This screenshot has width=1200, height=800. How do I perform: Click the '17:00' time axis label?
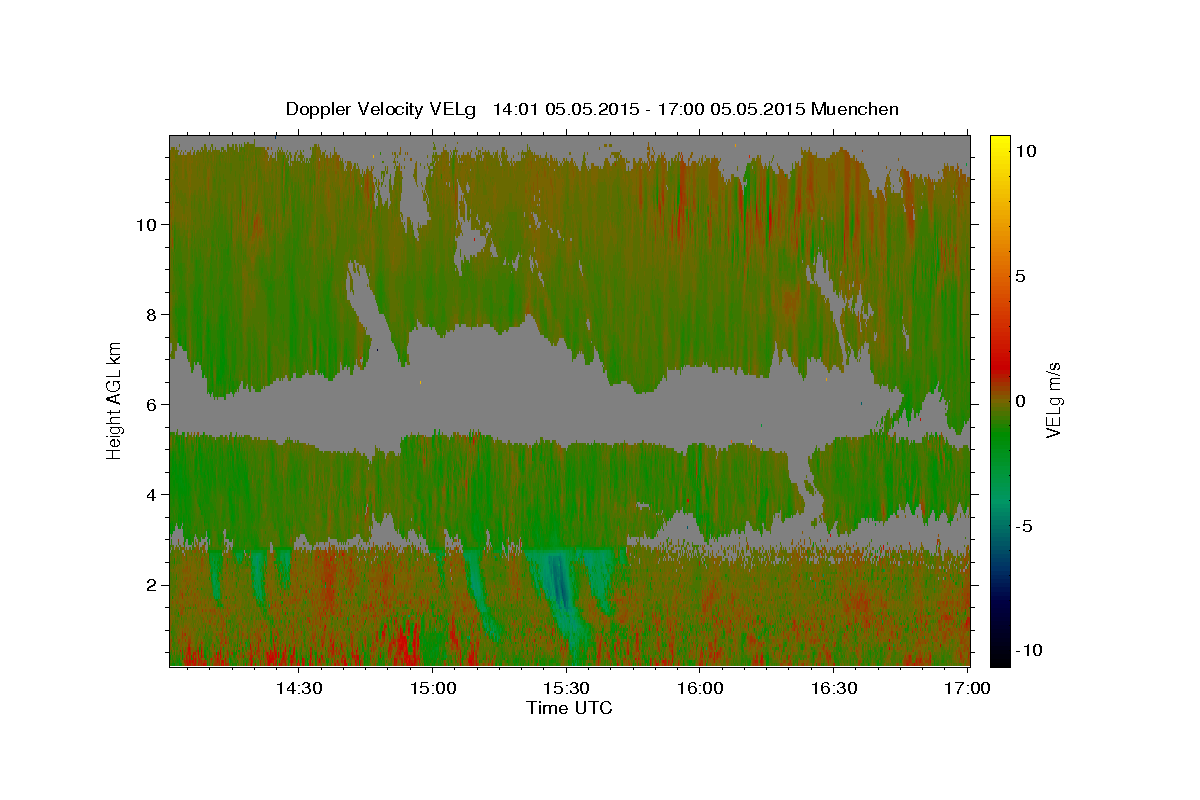coord(968,688)
